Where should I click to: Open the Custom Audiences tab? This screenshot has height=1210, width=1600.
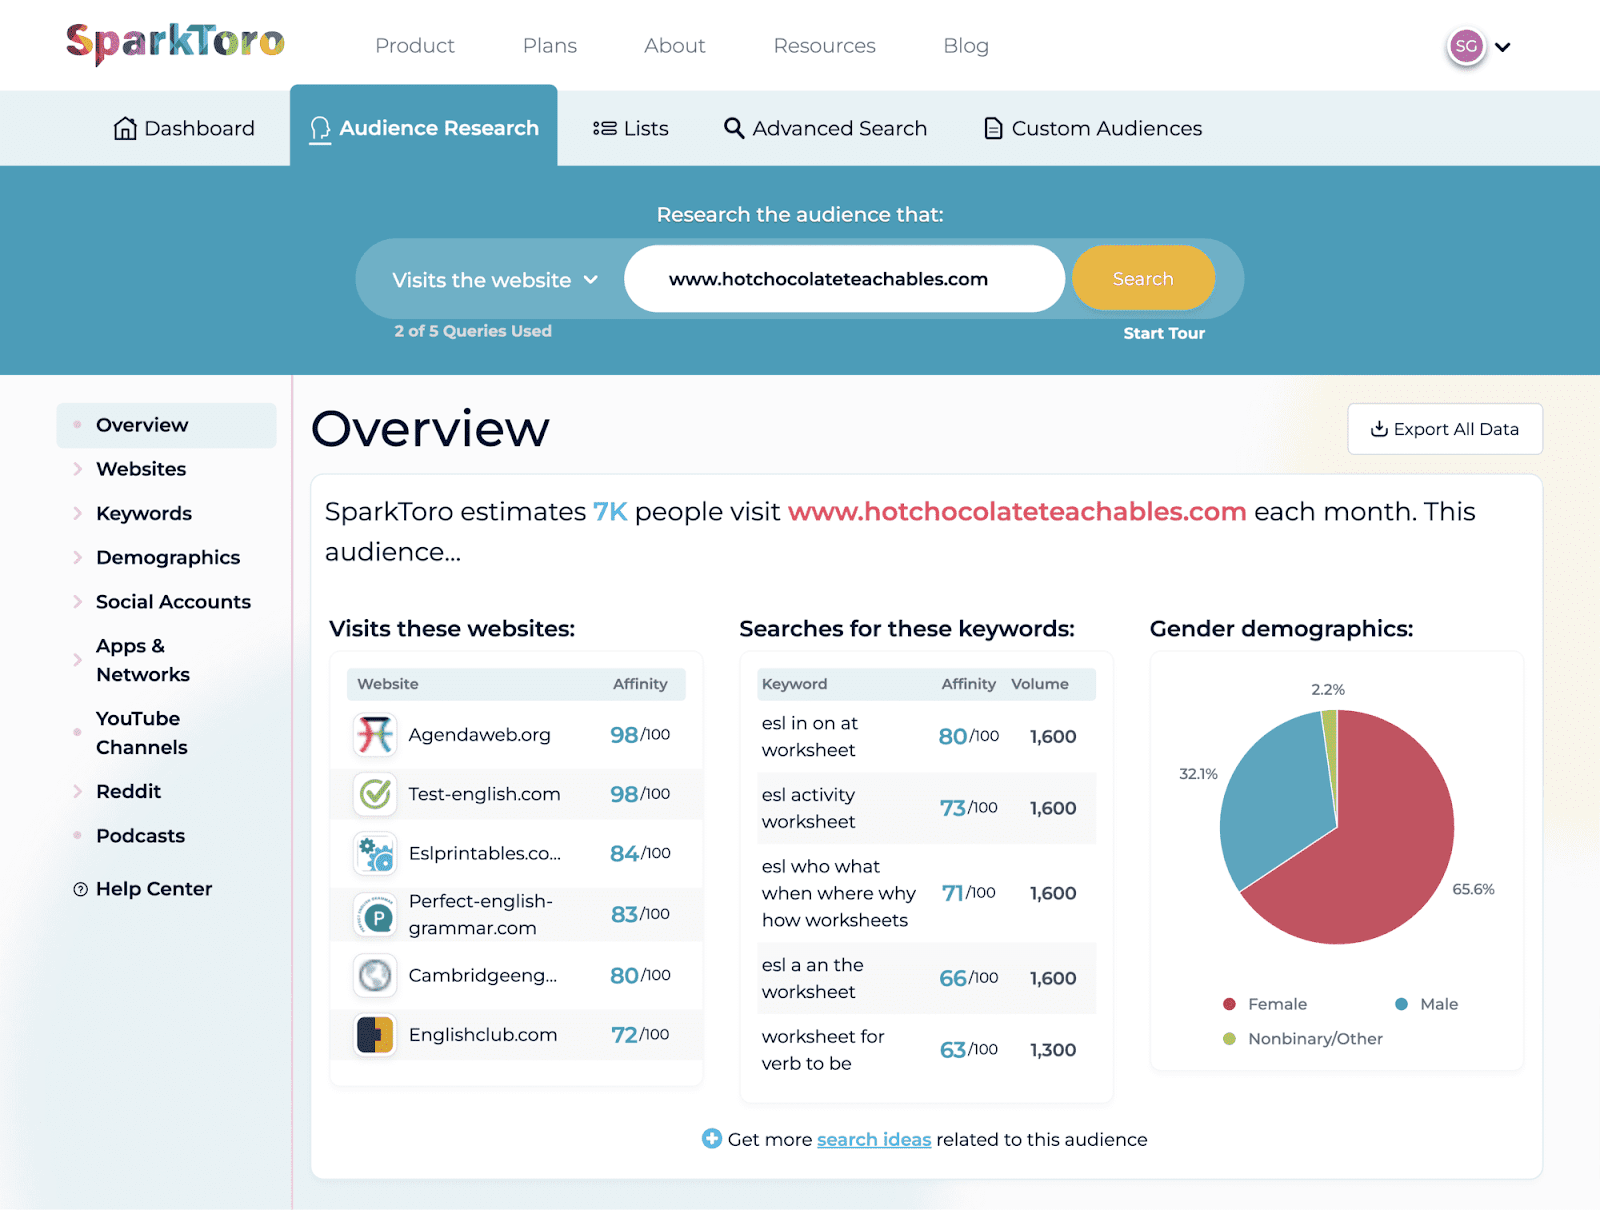tap(1093, 128)
